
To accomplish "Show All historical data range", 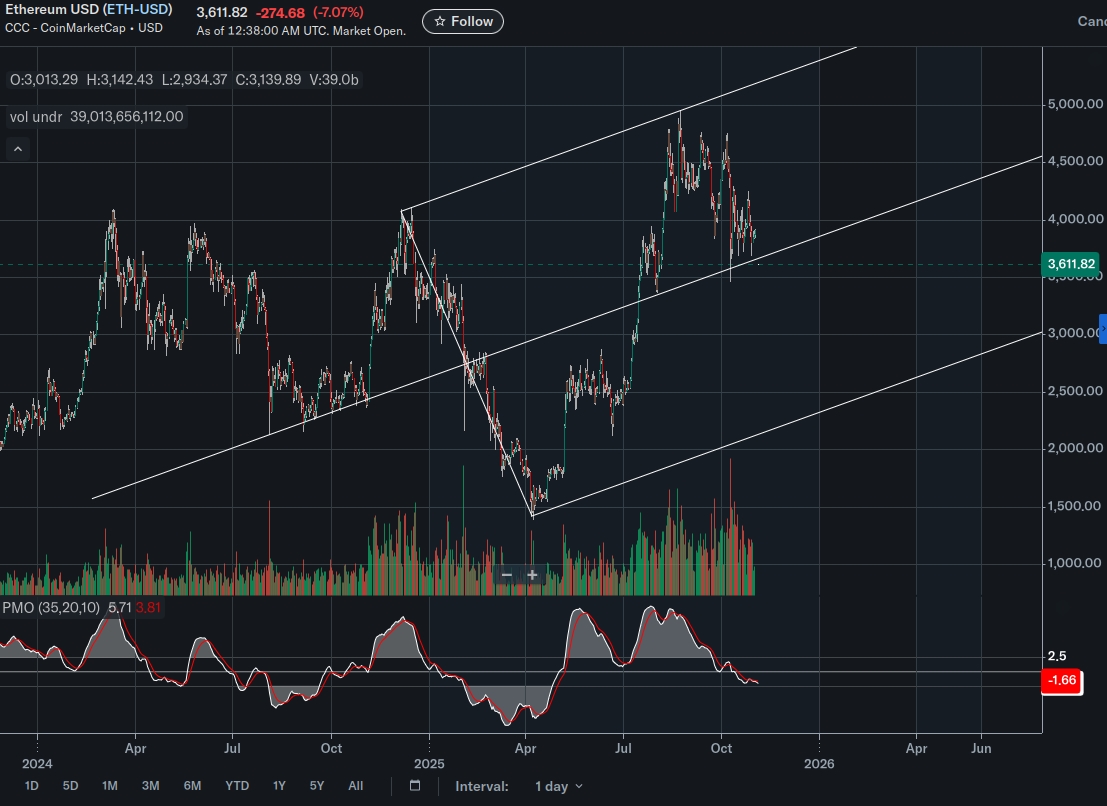I will click(x=355, y=786).
